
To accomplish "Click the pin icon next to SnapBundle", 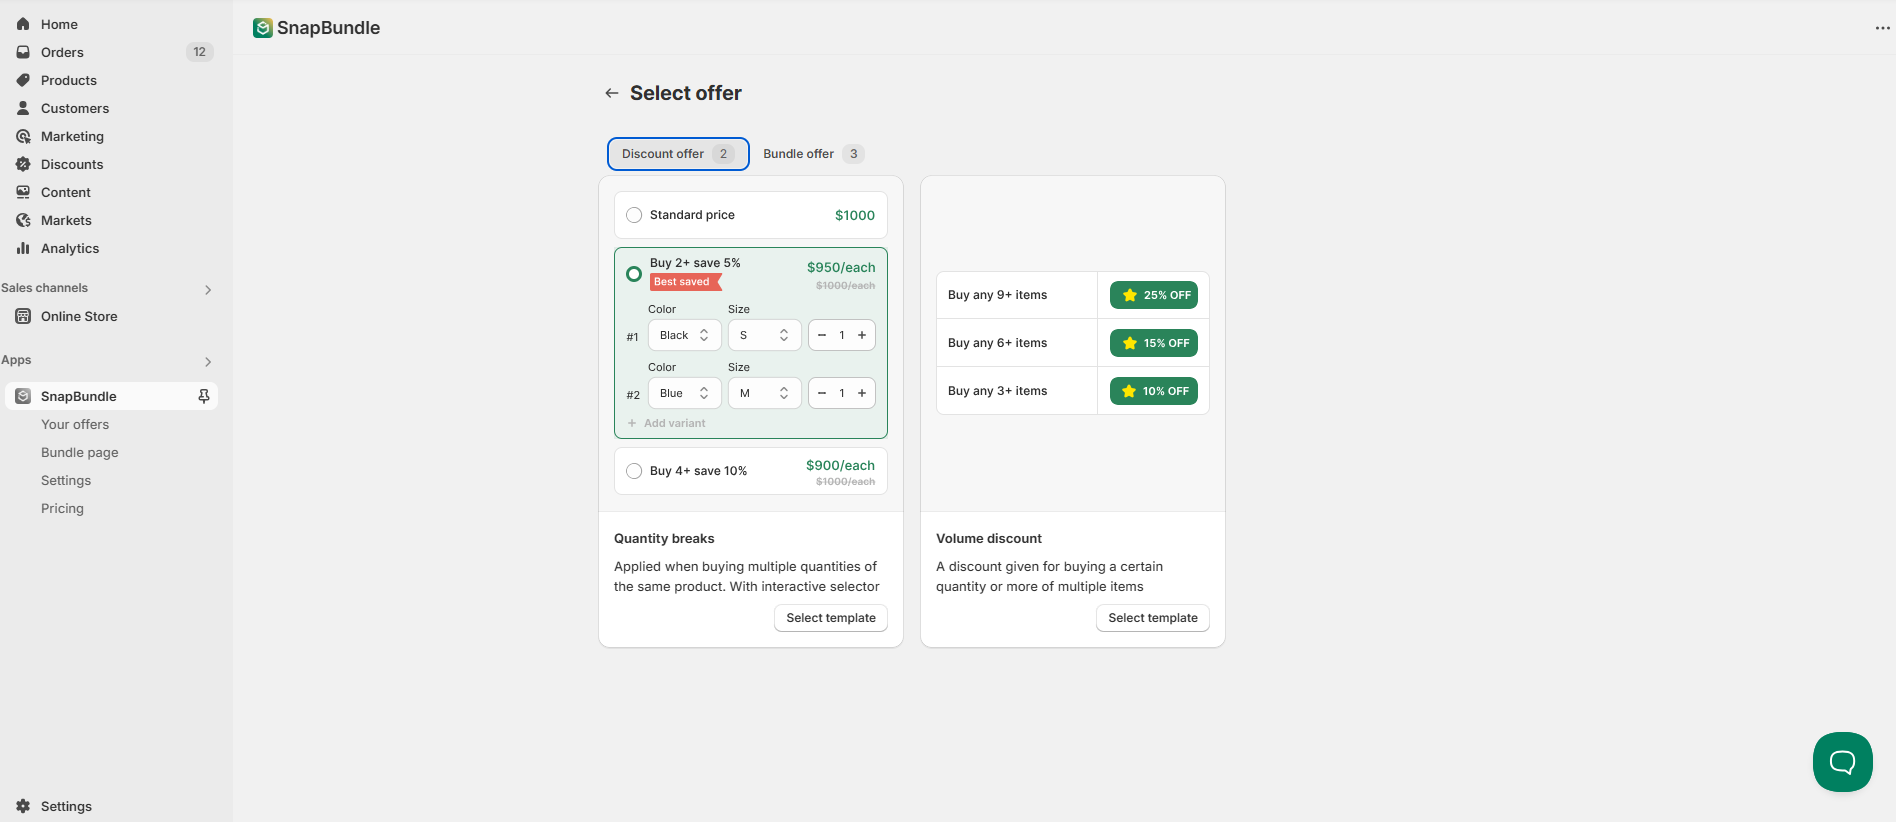I will click(204, 396).
